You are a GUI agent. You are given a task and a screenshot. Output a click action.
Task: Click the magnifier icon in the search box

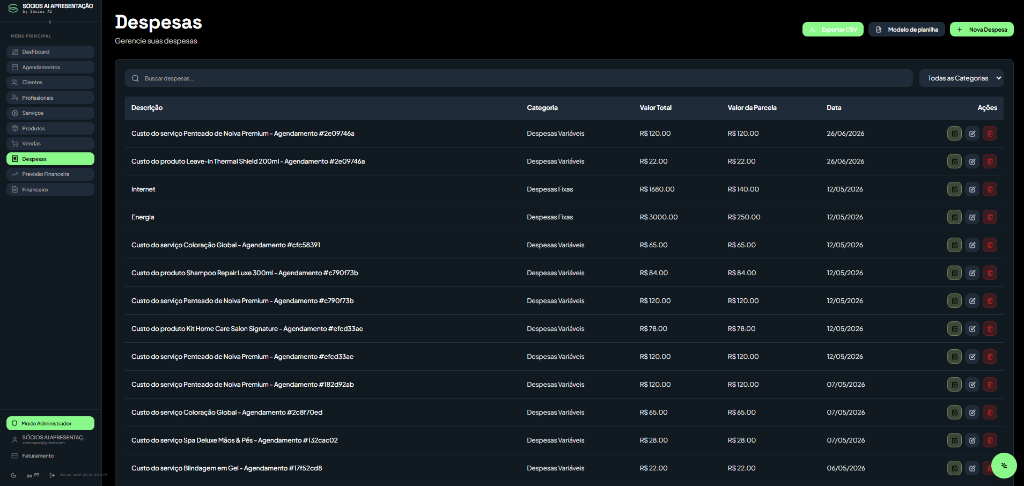135,78
